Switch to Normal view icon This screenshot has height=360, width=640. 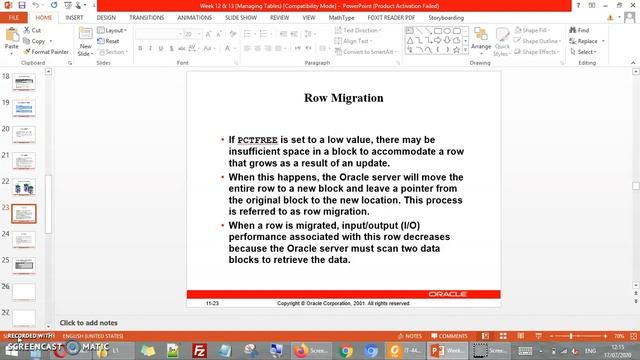485,336
